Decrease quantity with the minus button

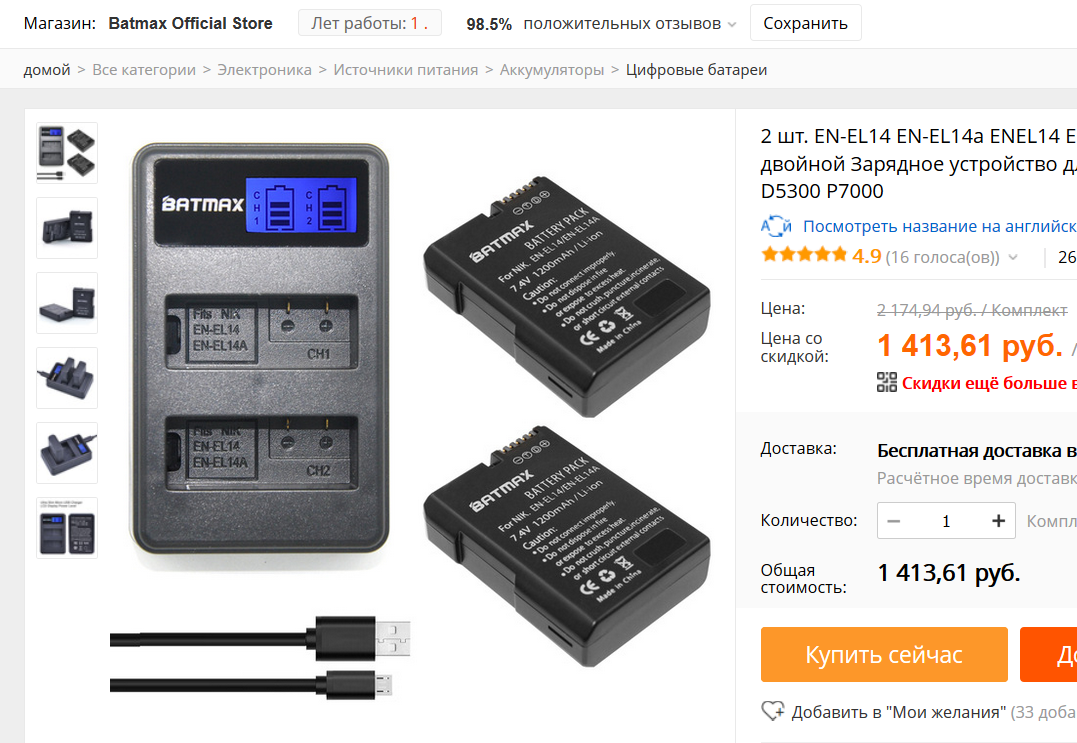[894, 521]
